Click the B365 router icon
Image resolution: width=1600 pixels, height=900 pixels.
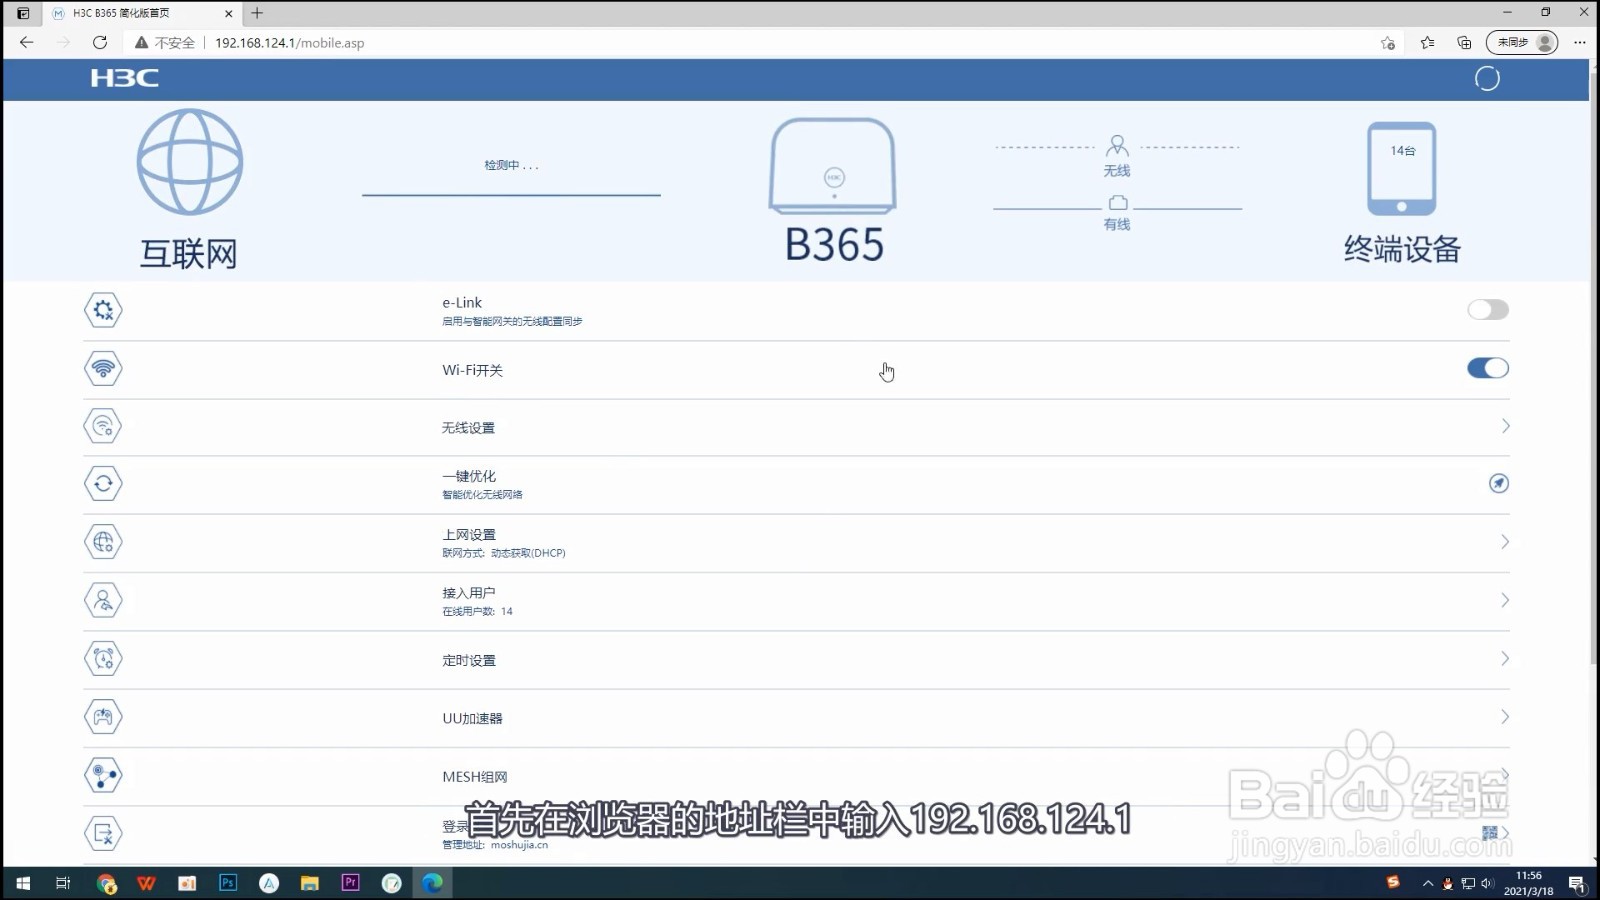(832, 166)
